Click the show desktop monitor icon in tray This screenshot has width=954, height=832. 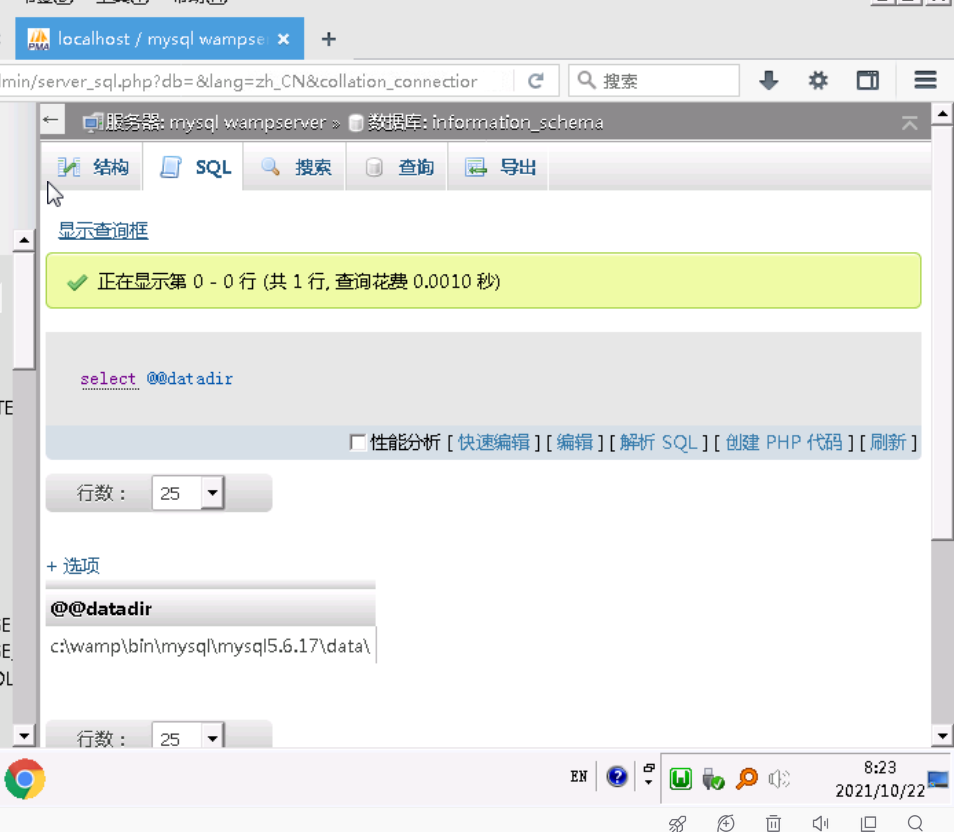[938, 778]
